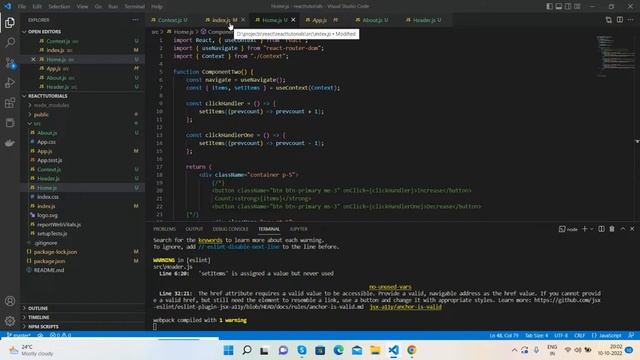Screen dimensions: 640x360
Task: Close Home.js in Open Editors list
Action: pos(33,59)
